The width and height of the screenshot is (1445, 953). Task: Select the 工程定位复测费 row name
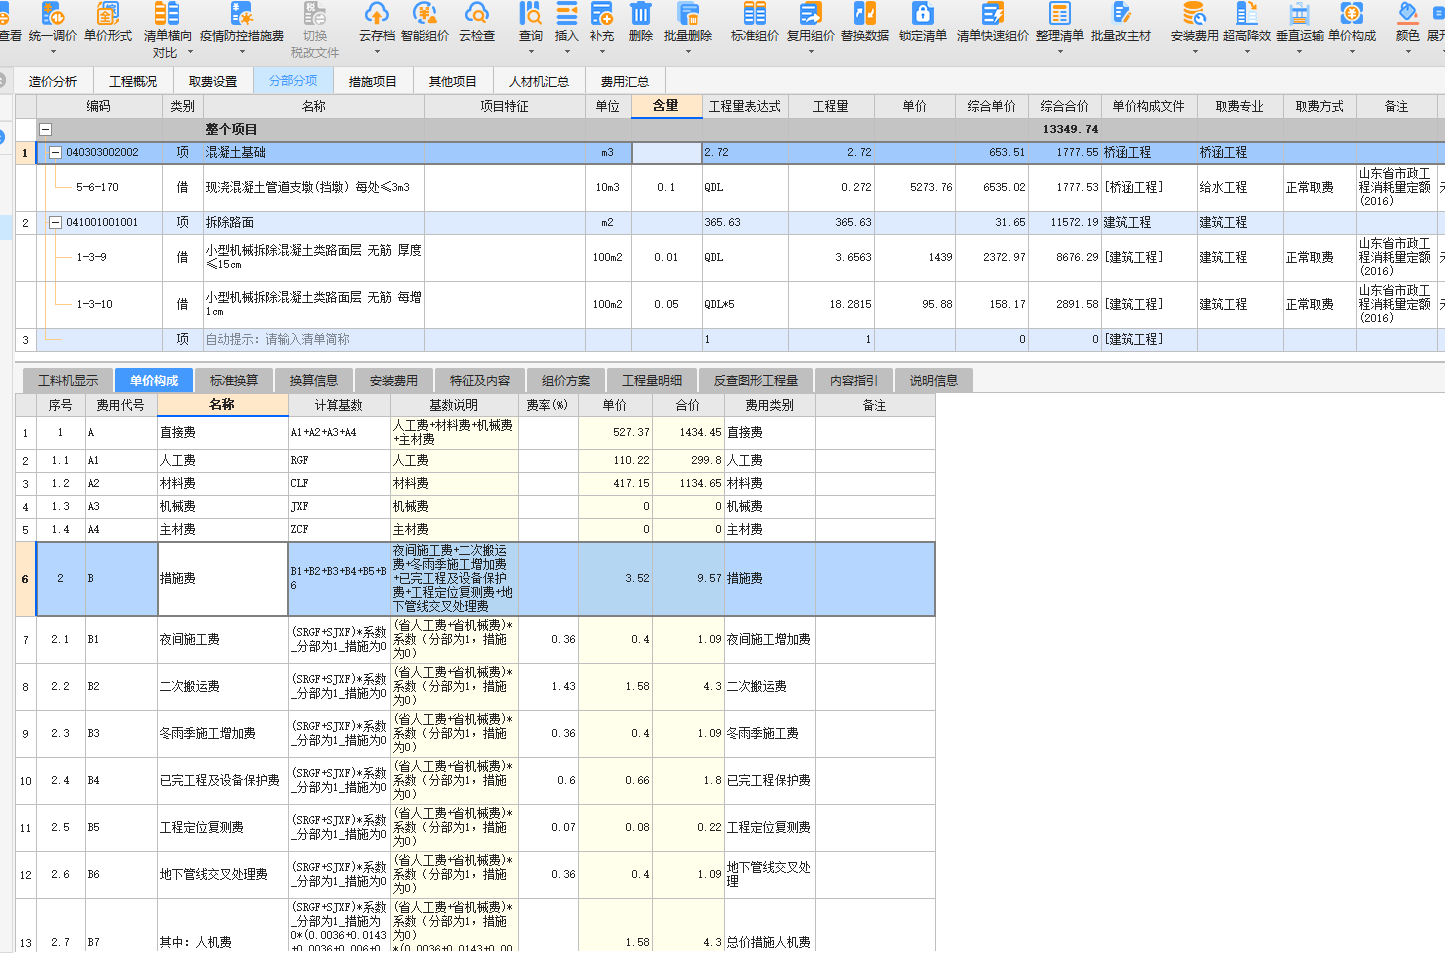(202, 828)
